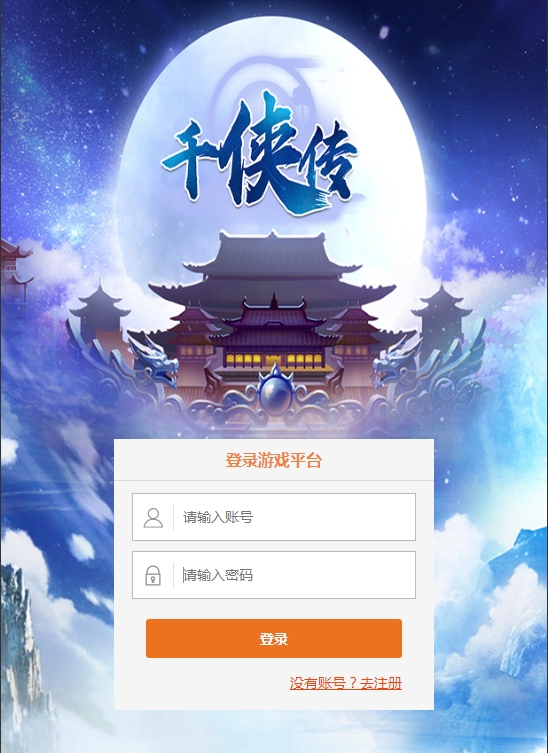The width and height of the screenshot is (548, 753).
Task: Click the 登录游戏平台 panel heading
Action: [274, 461]
